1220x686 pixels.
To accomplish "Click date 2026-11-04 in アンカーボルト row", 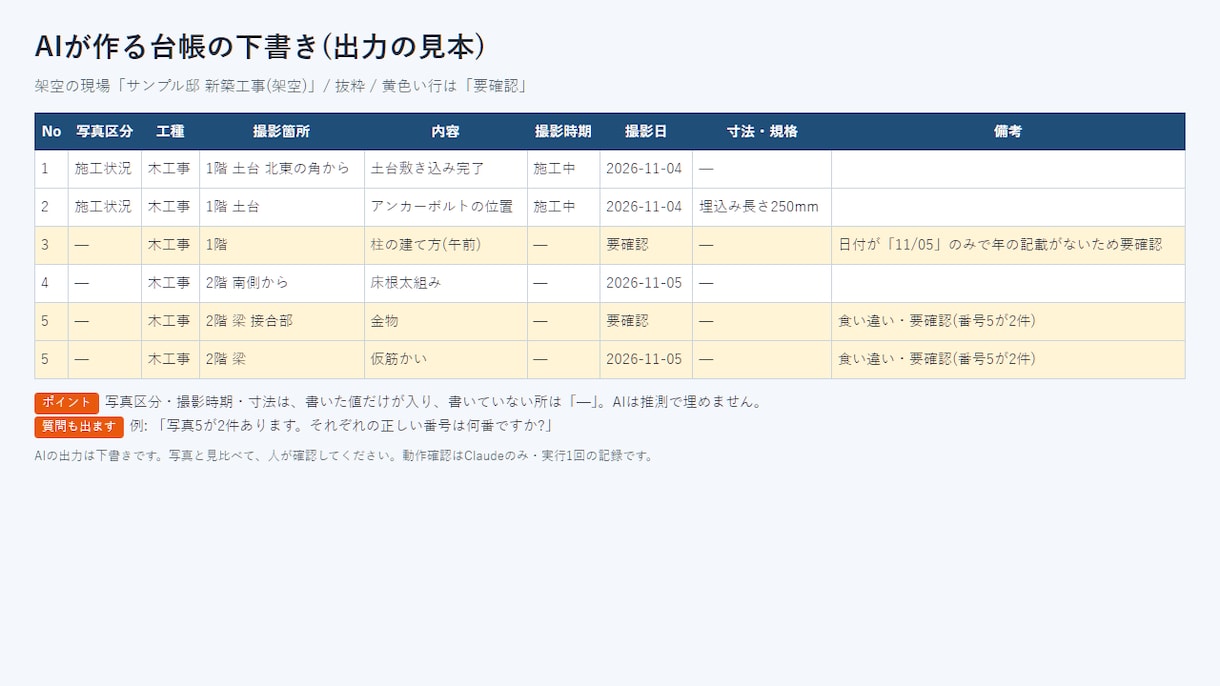I will coord(644,207).
